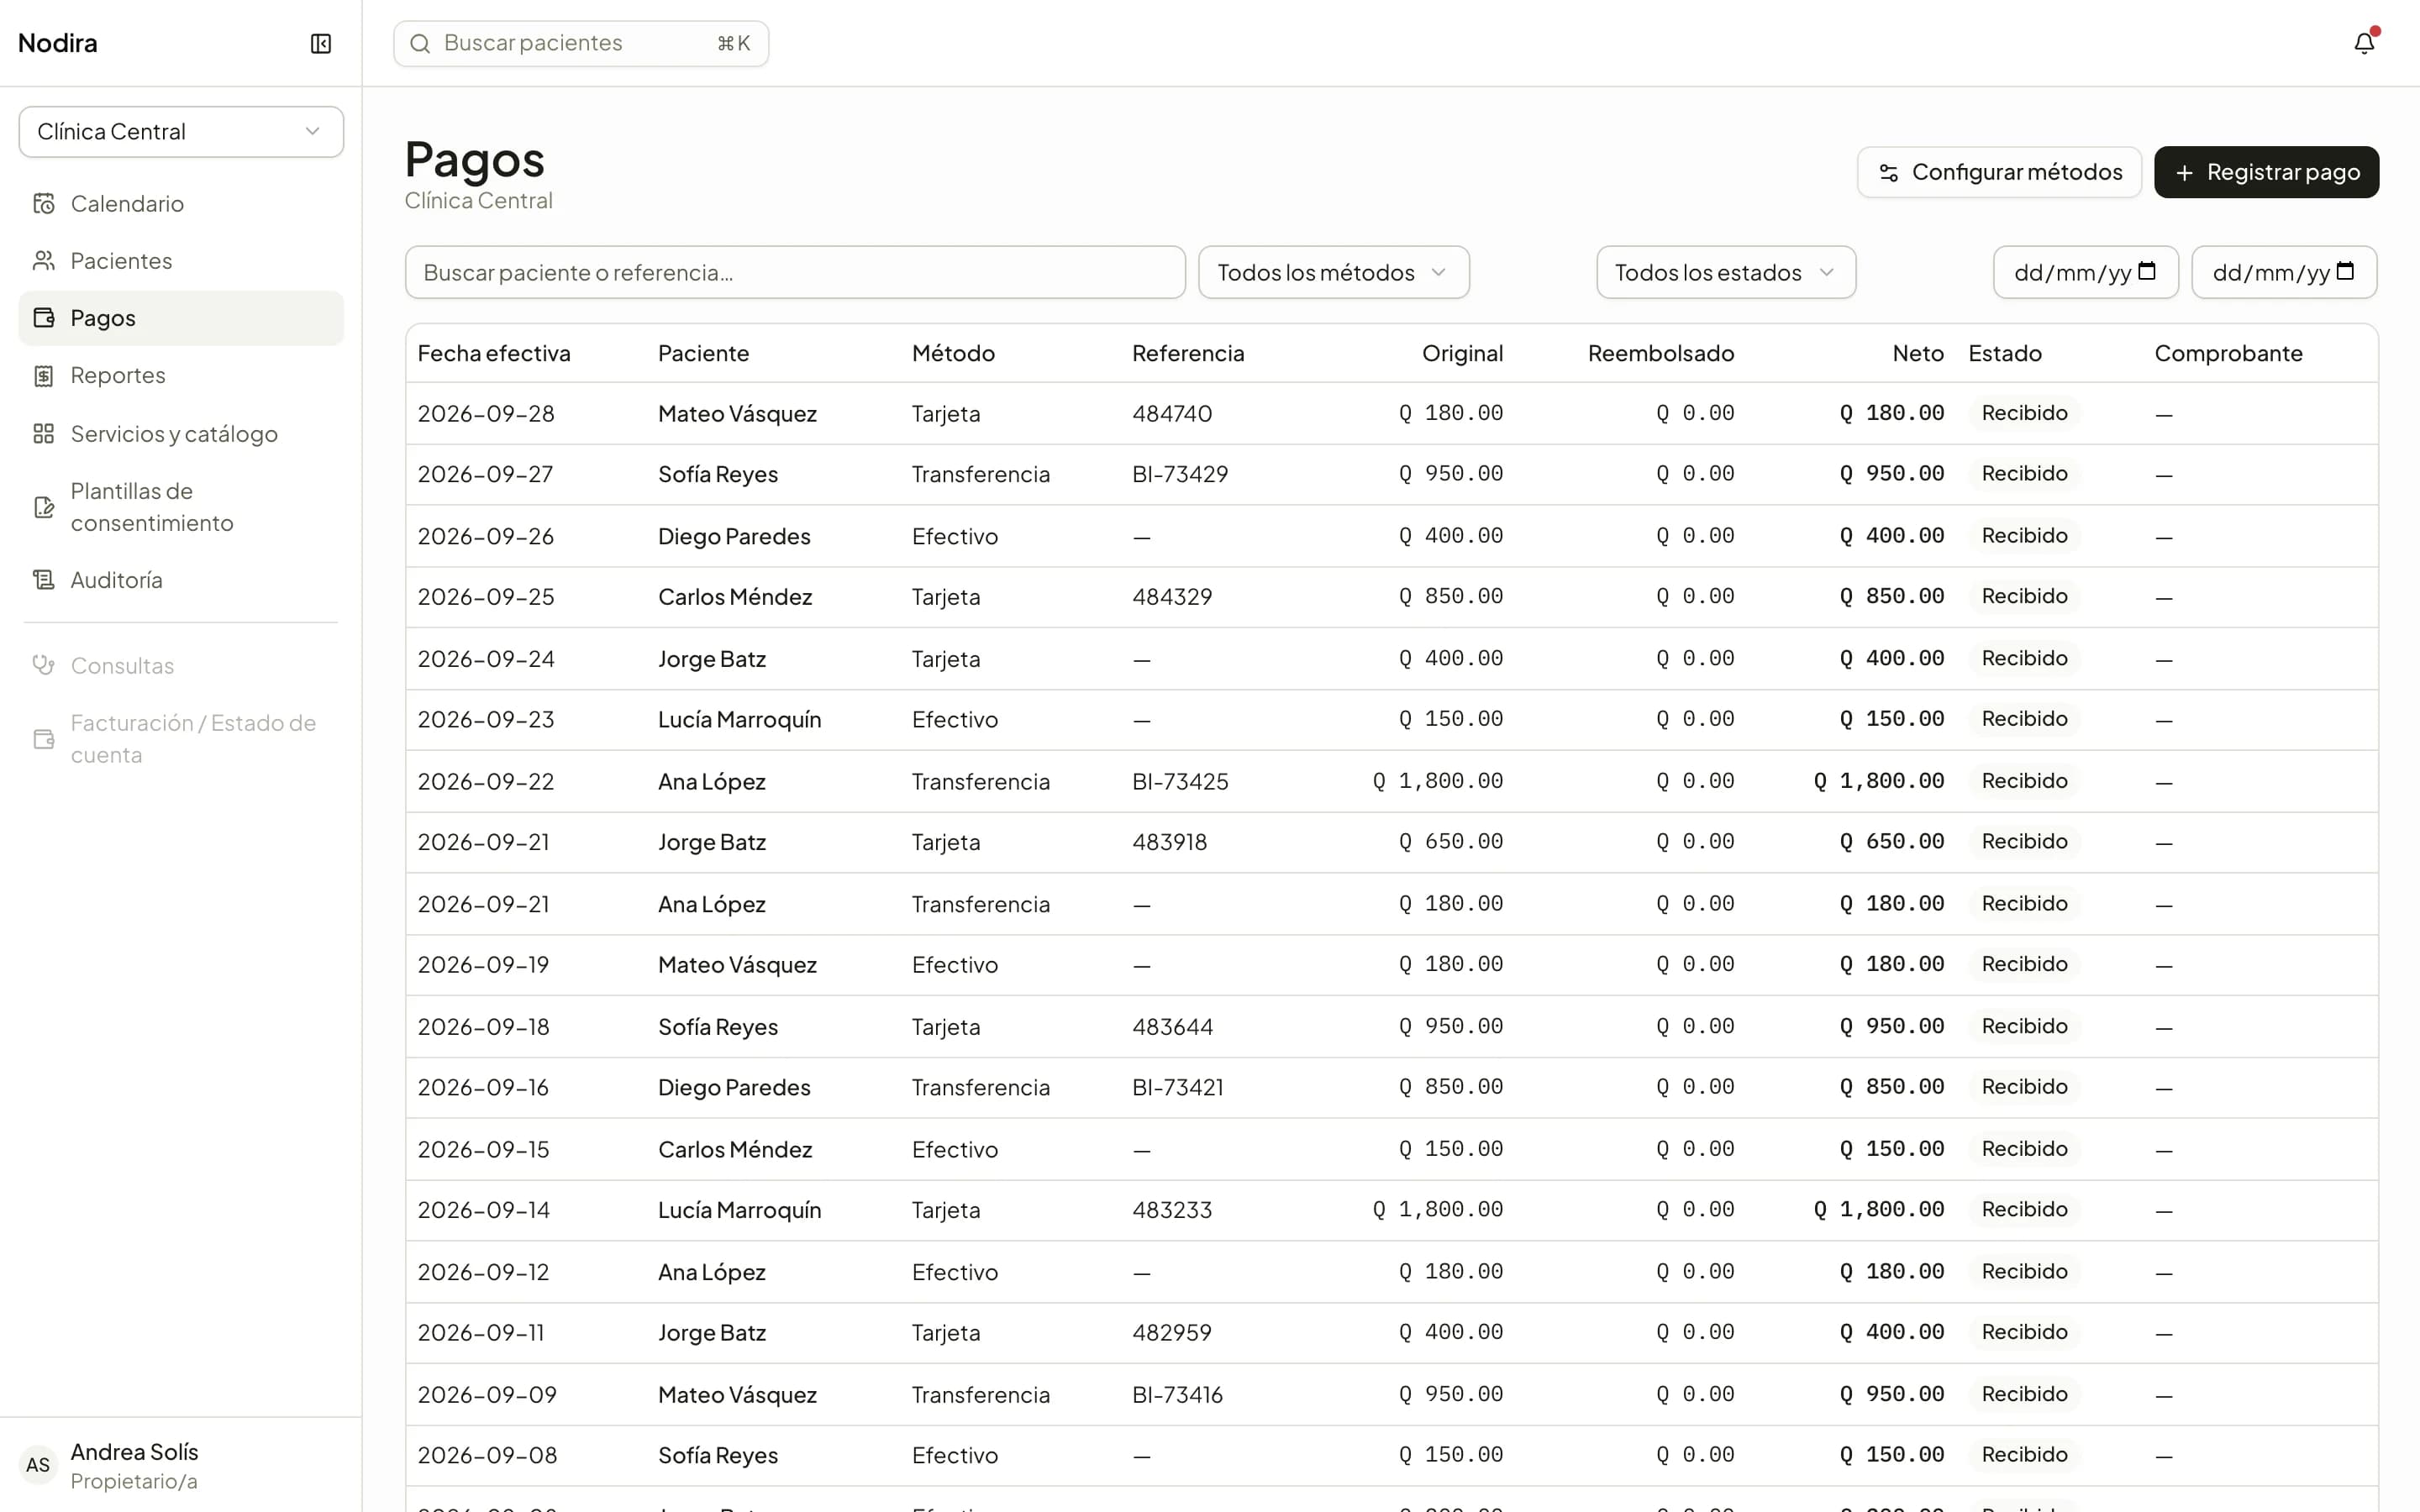Expand the Todos los métodos filter
Viewport: 2420px width, 1512px height.
pos(1334,272)
